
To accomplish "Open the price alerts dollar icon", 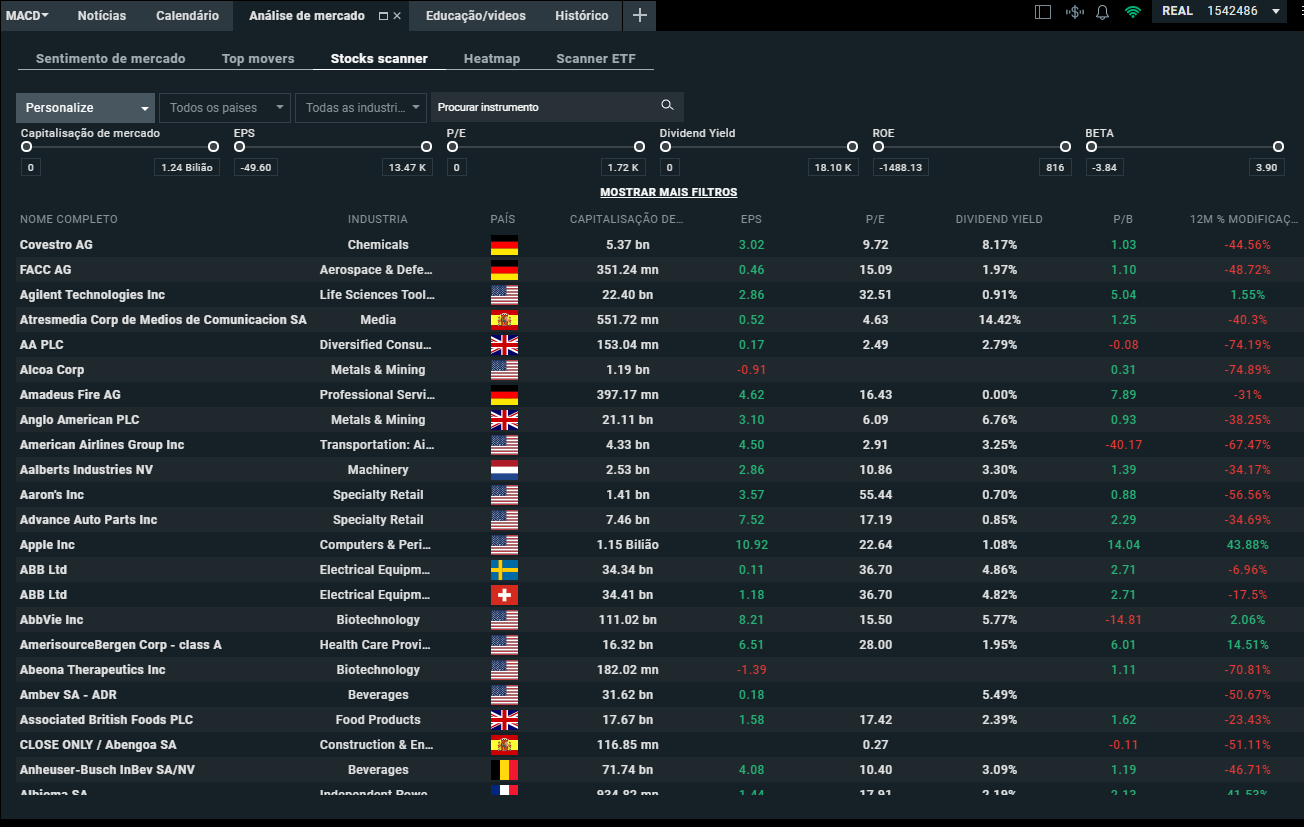I will (1075, 12).
